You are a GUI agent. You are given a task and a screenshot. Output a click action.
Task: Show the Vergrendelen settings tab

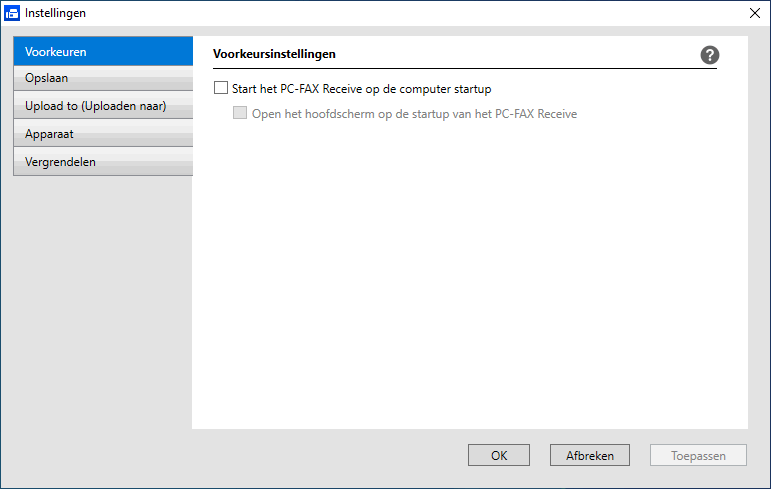[103, 162]
